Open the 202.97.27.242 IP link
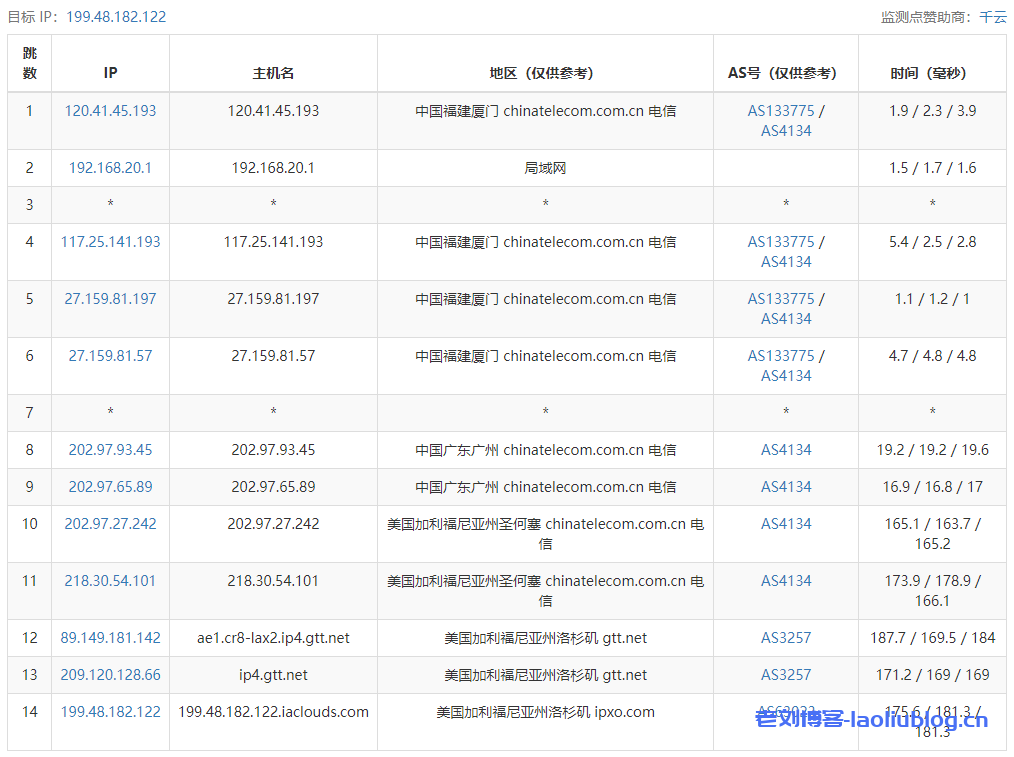The height and width of the screenshot is (757, 1014). coord(110,524)
